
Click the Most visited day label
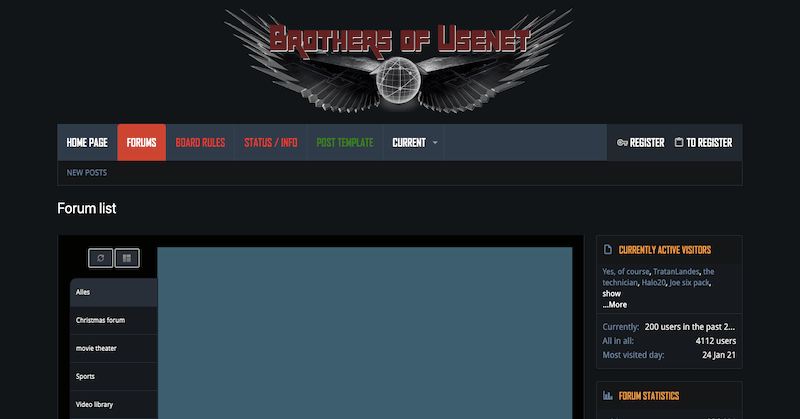(633, 355)
